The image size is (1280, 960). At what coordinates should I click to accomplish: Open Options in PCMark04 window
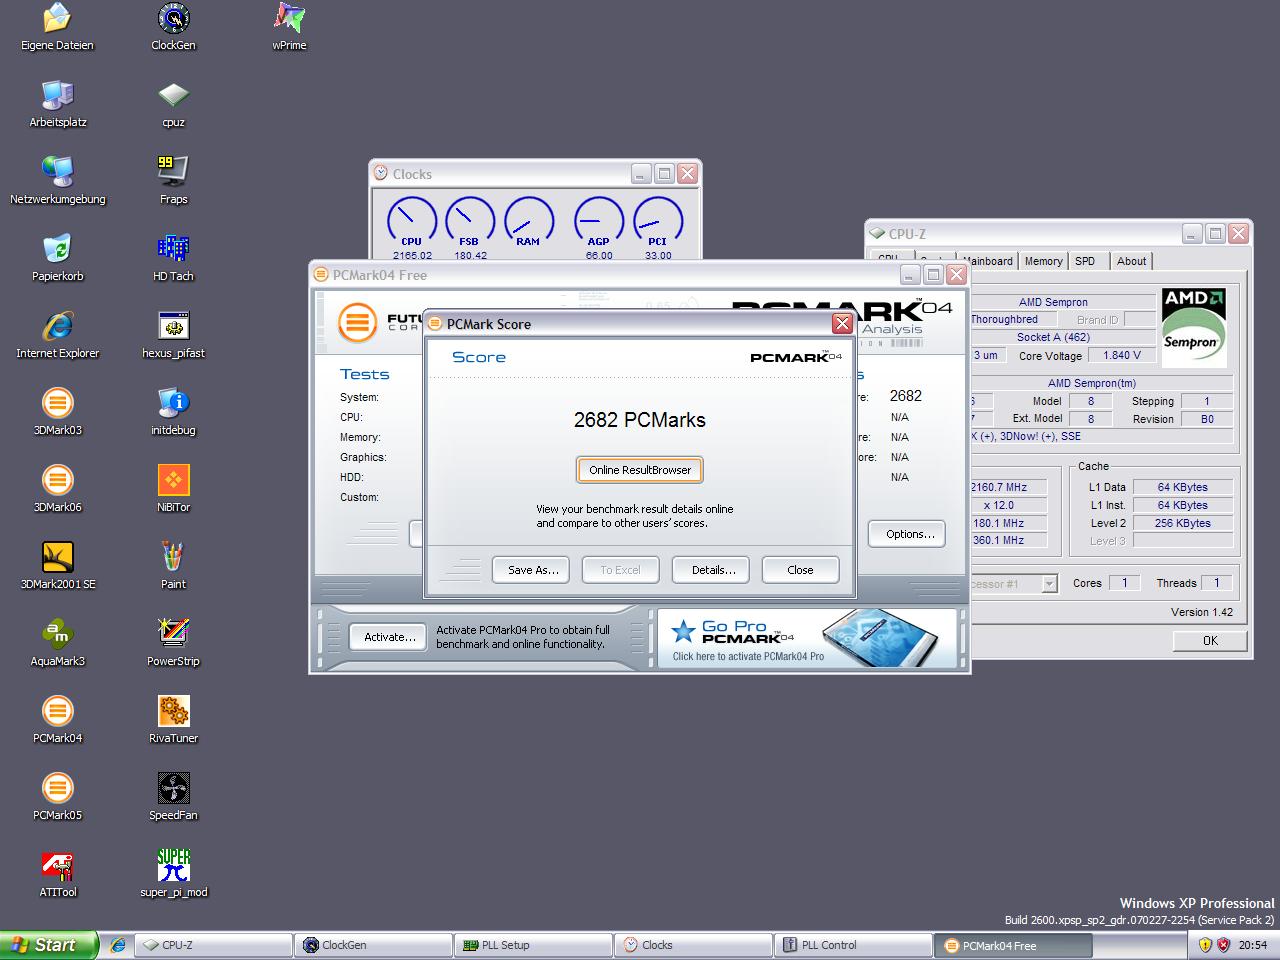click(x=907, y=534)
